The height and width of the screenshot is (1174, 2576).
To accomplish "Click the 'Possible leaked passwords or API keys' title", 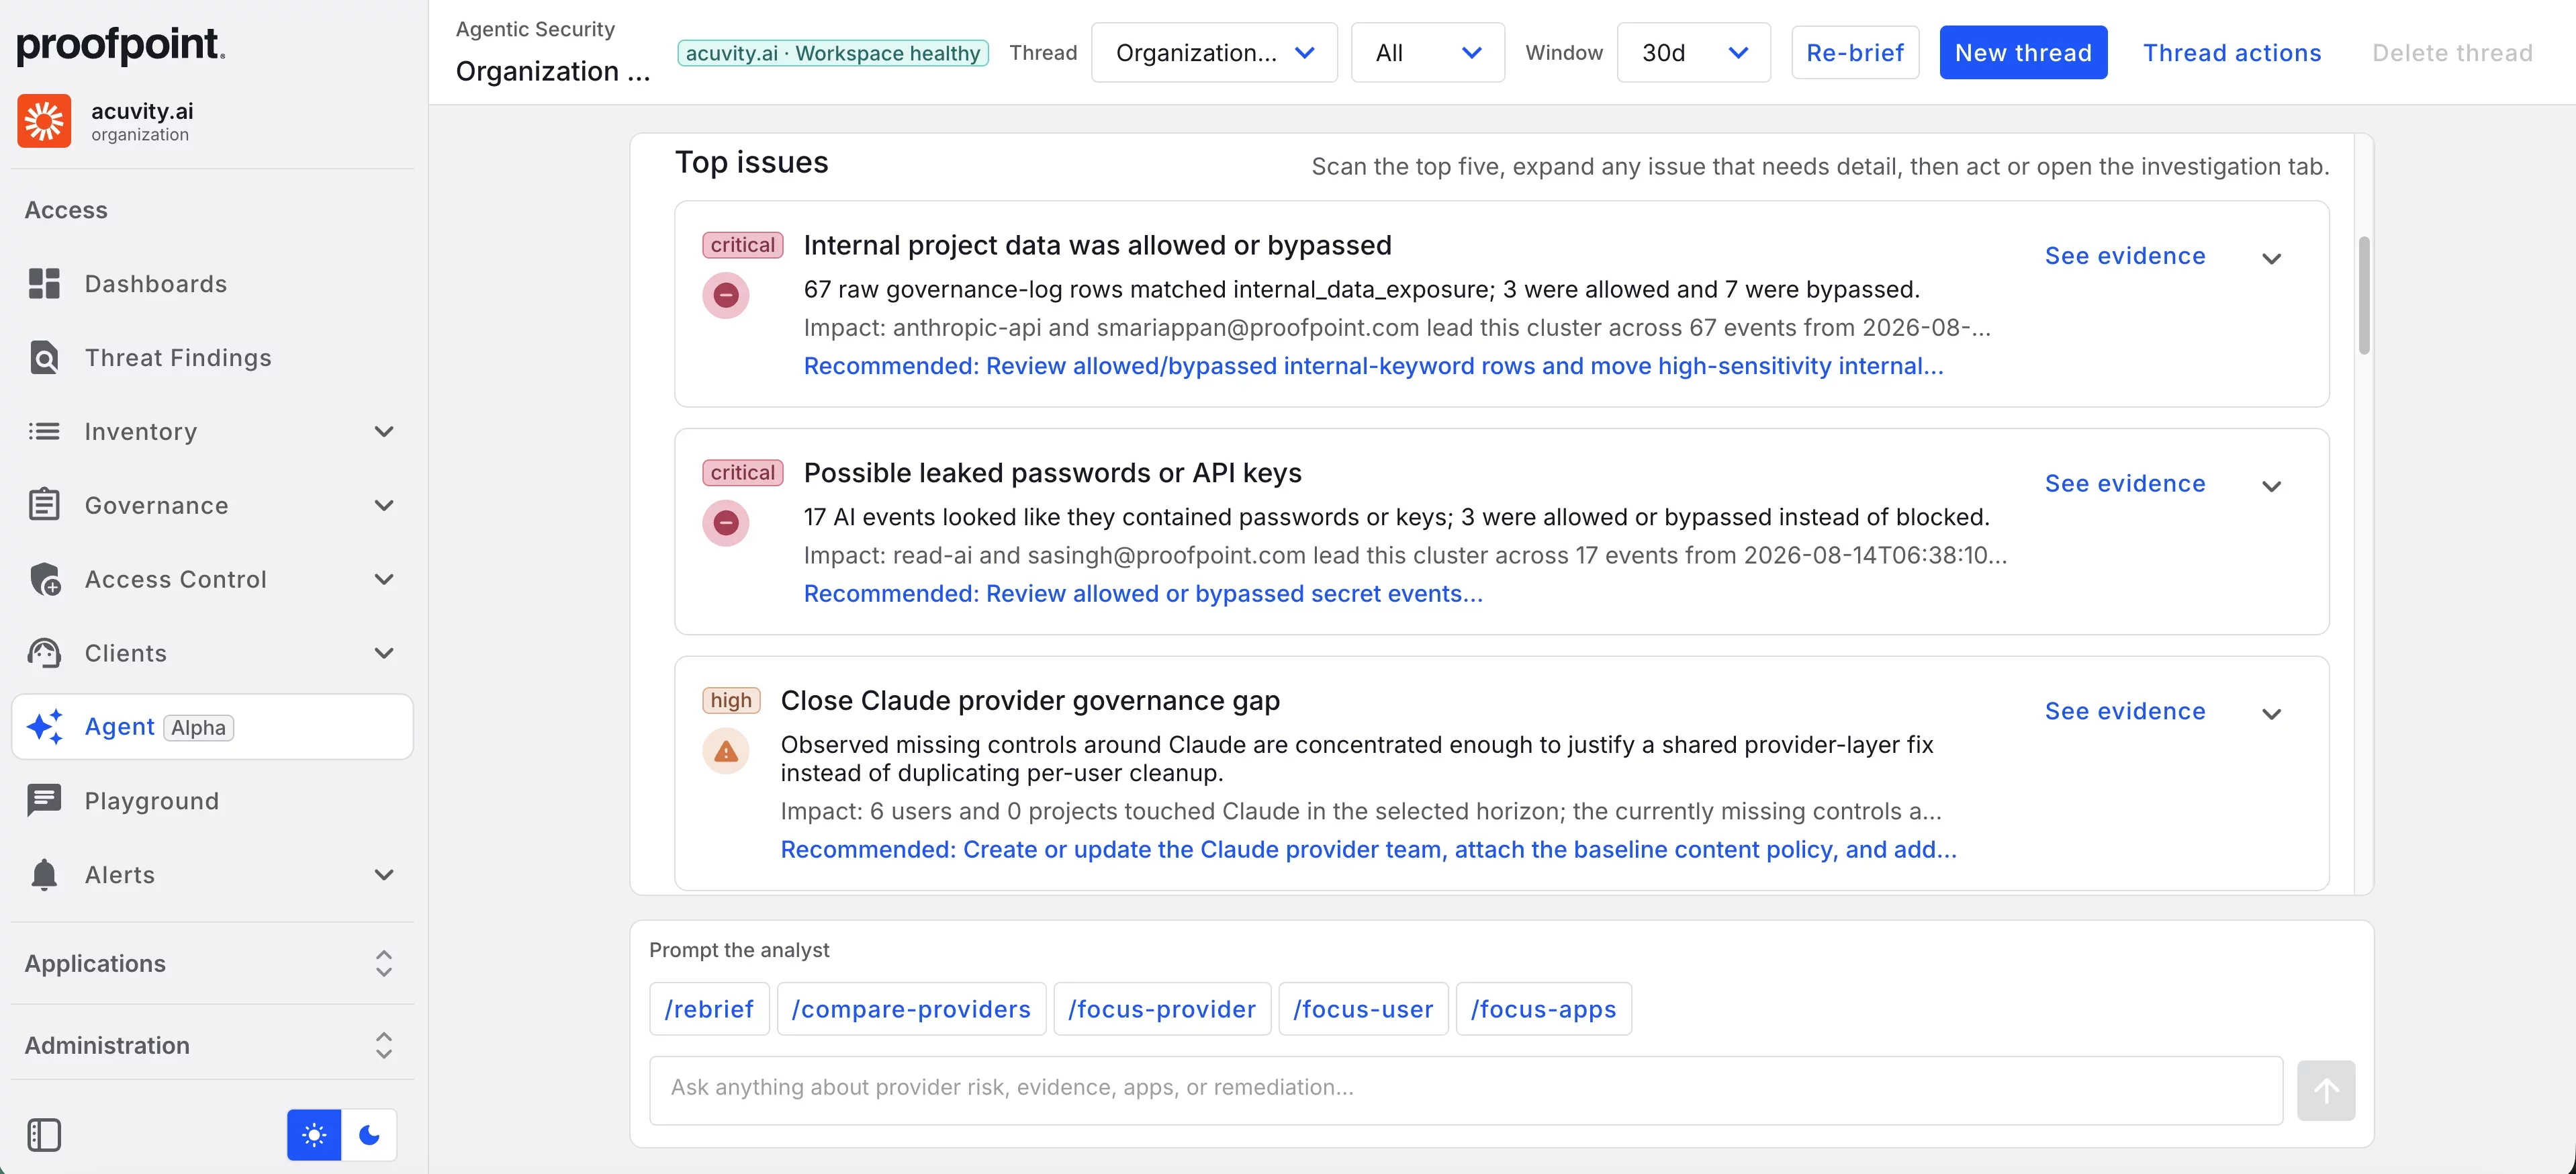I will [x=1052, y=473].
